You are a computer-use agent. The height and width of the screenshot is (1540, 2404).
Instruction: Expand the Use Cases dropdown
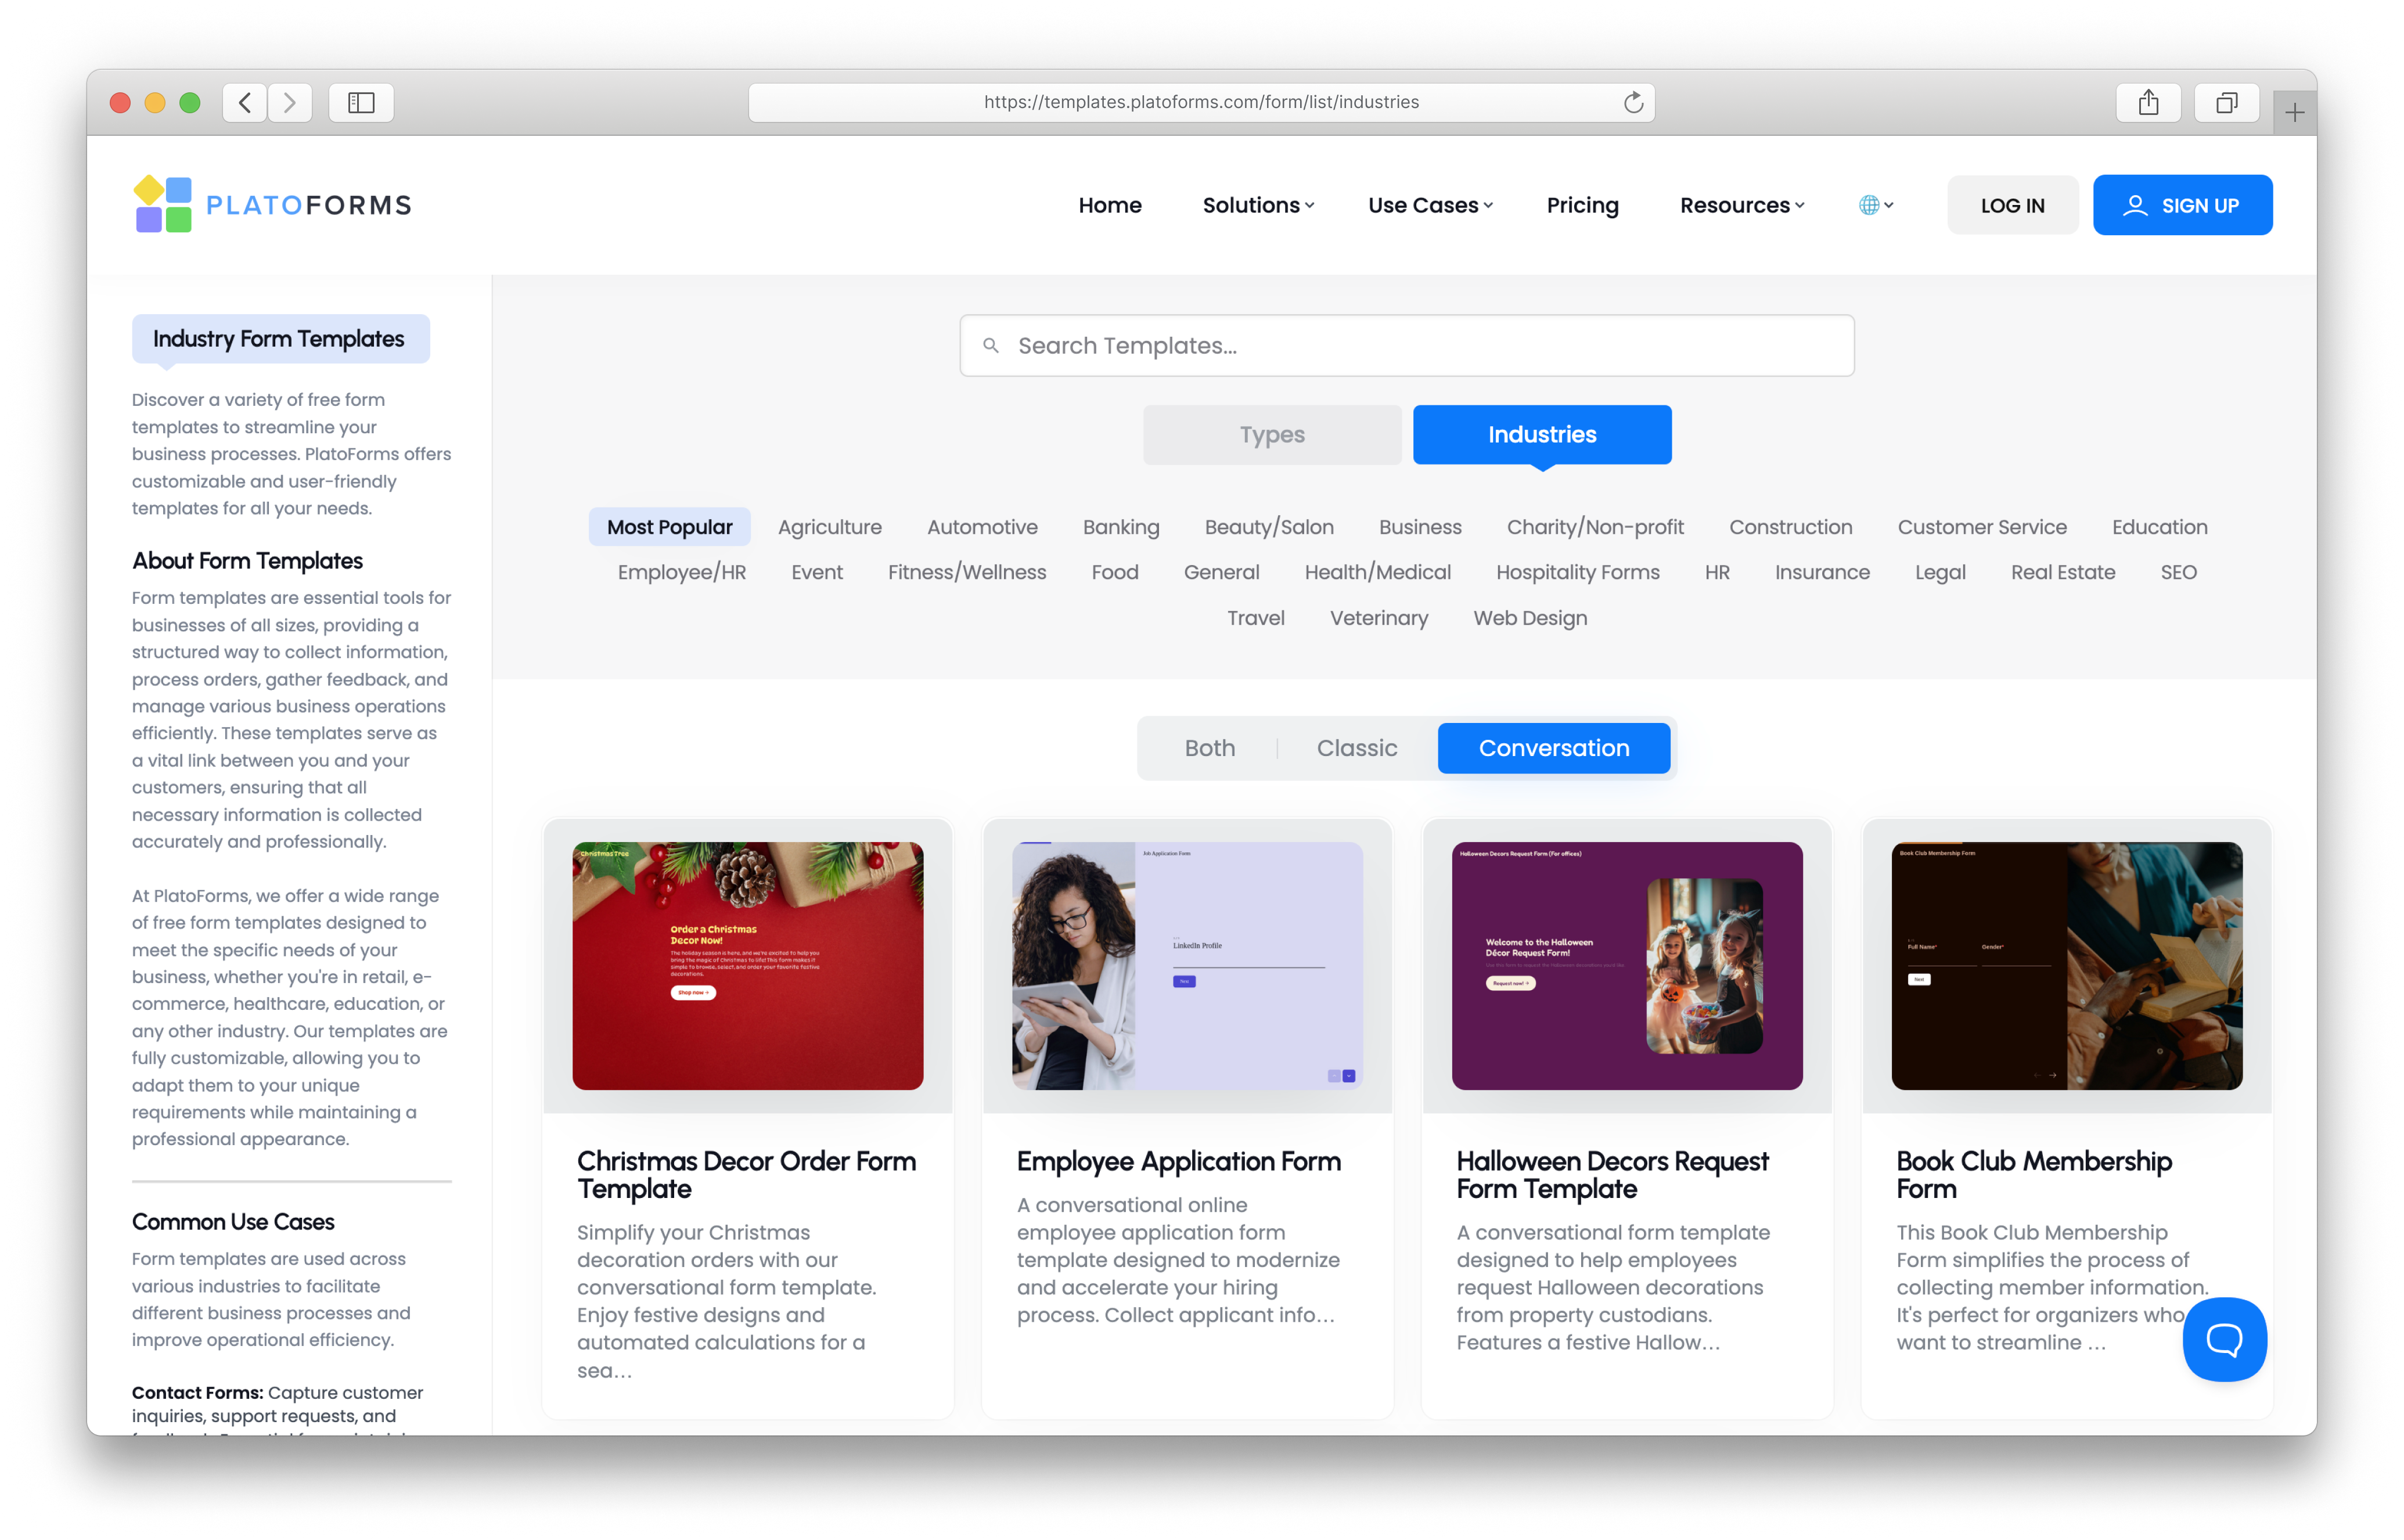(1430, 205)
